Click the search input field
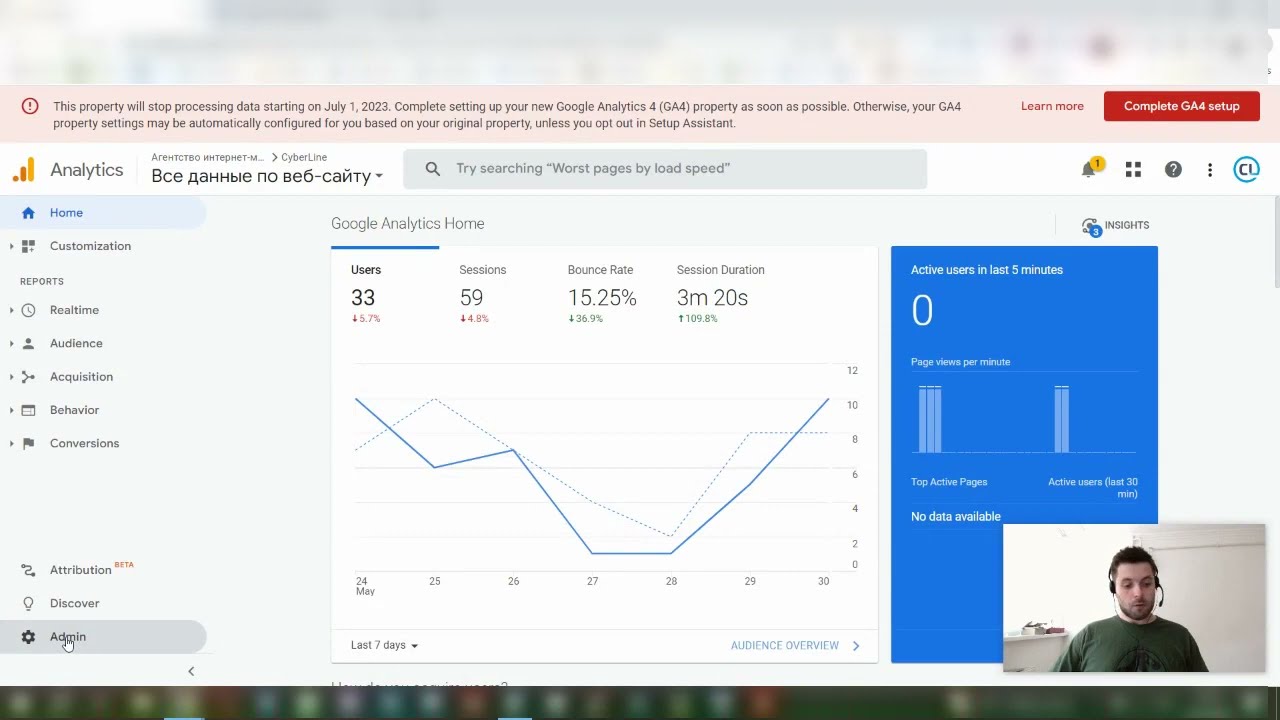 point(665,169)
